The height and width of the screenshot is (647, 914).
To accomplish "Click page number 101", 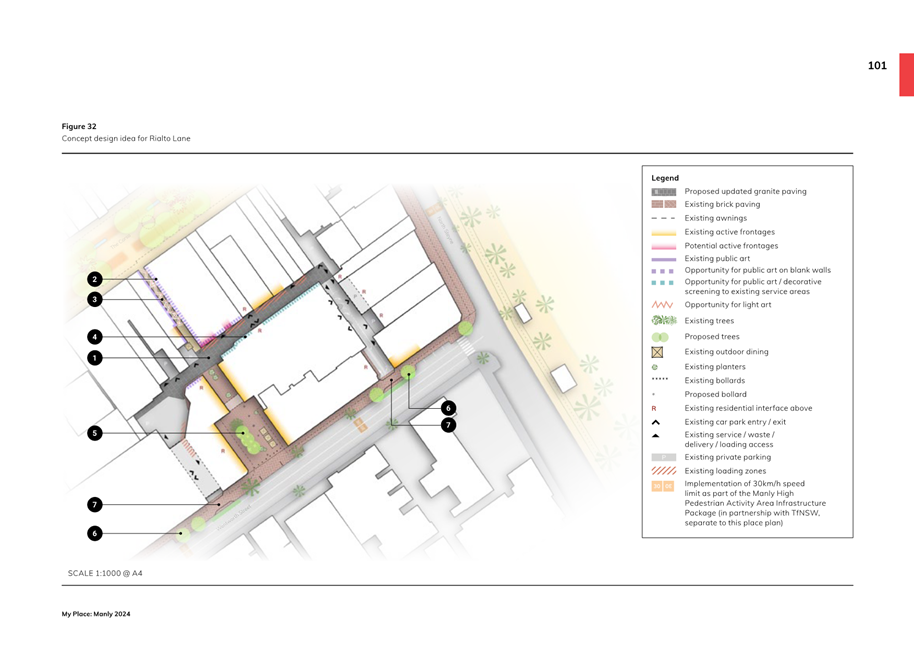I will (877, 66).
